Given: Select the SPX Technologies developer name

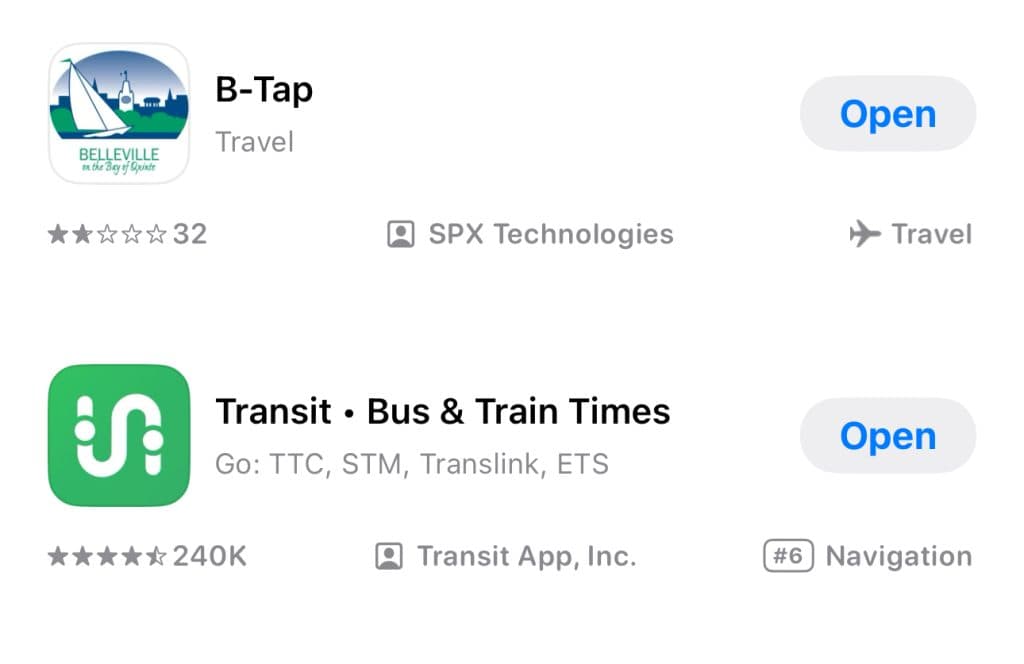Looking at the screenshot, I should coord(550,235).
